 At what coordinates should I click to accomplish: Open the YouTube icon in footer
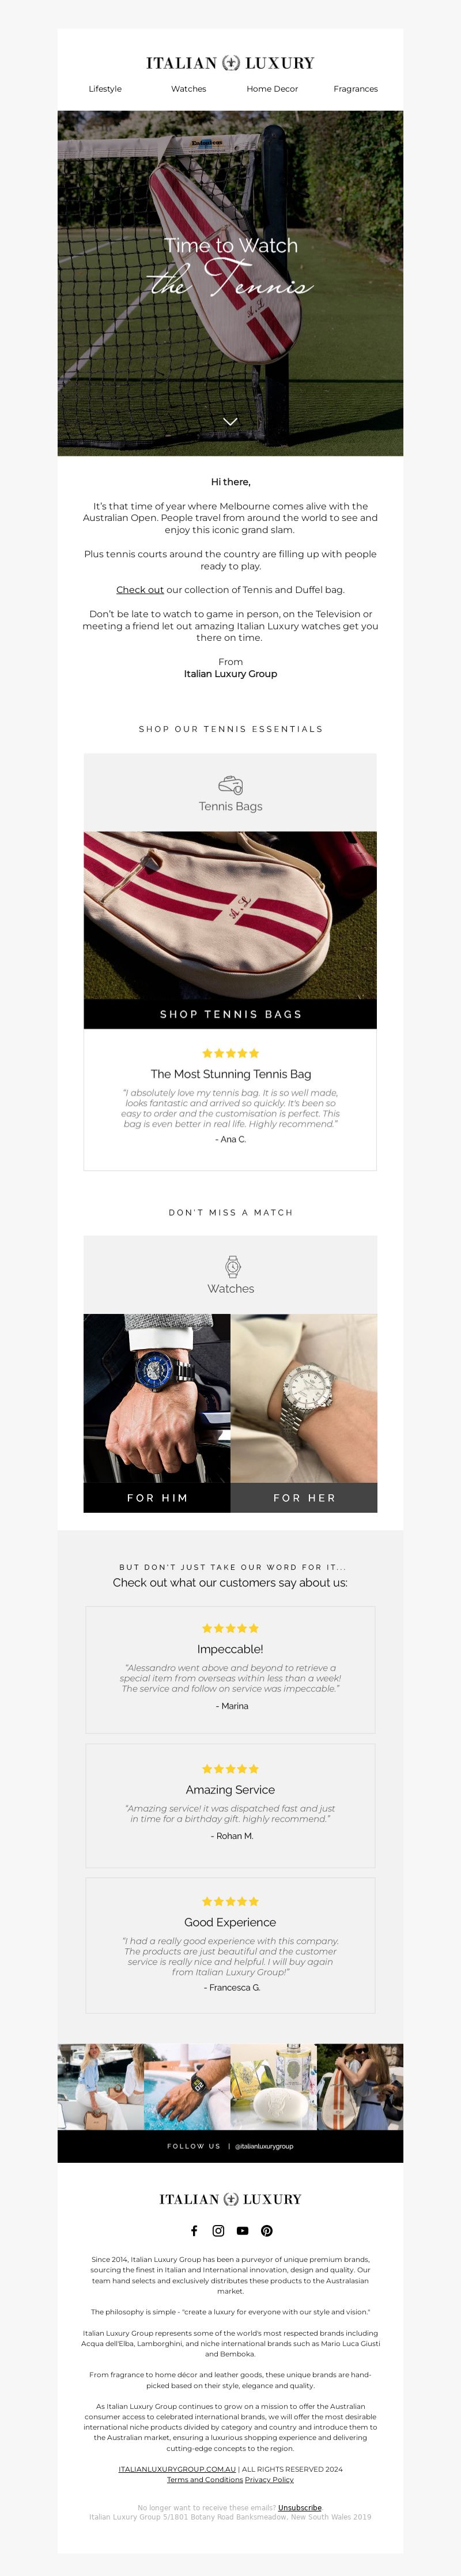tap(242, 2231)
